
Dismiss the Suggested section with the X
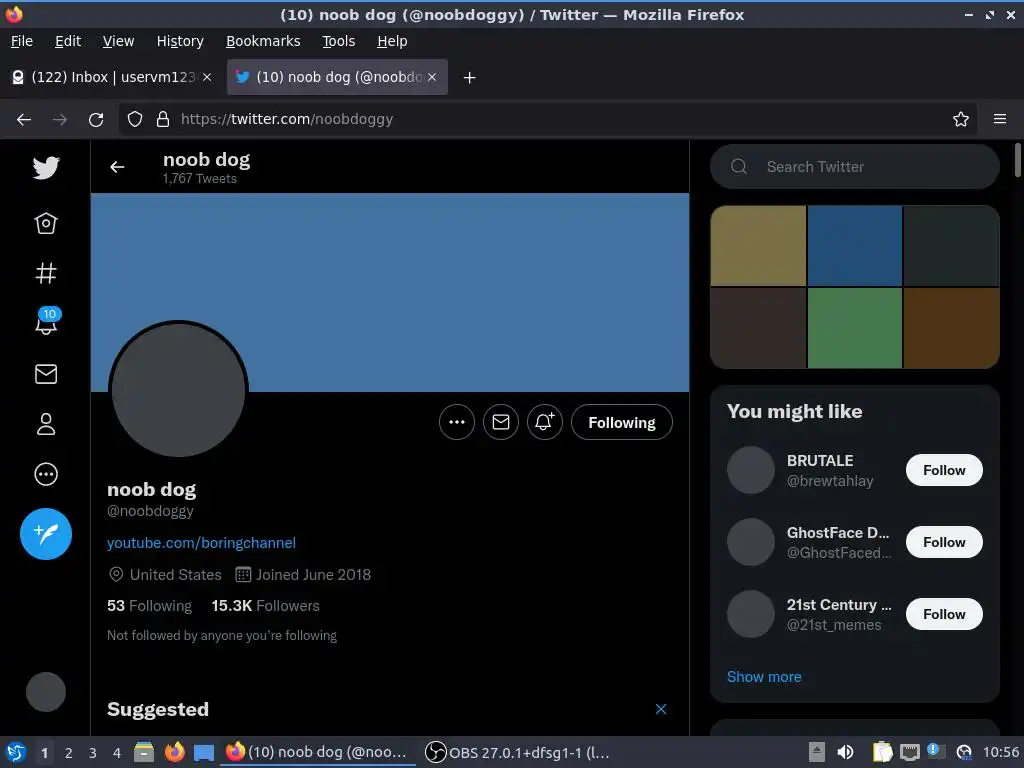click(661, 709)
